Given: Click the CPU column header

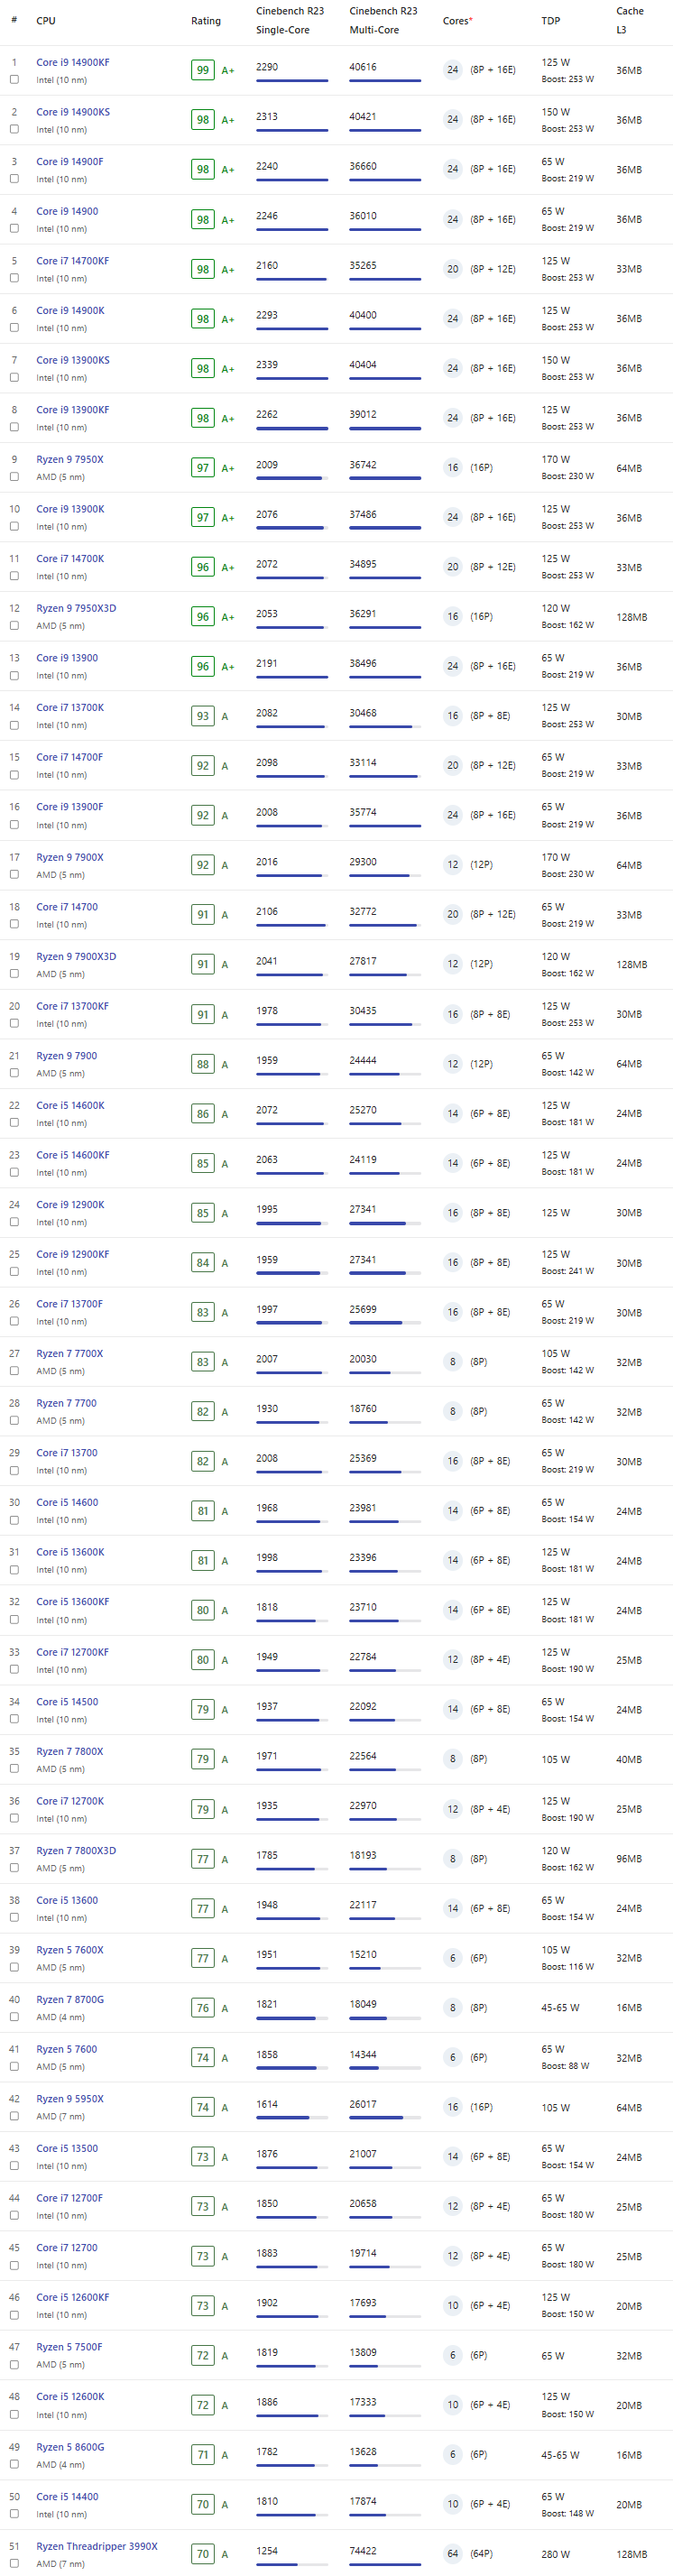Looking at the screenshot, I should [46, 21].
